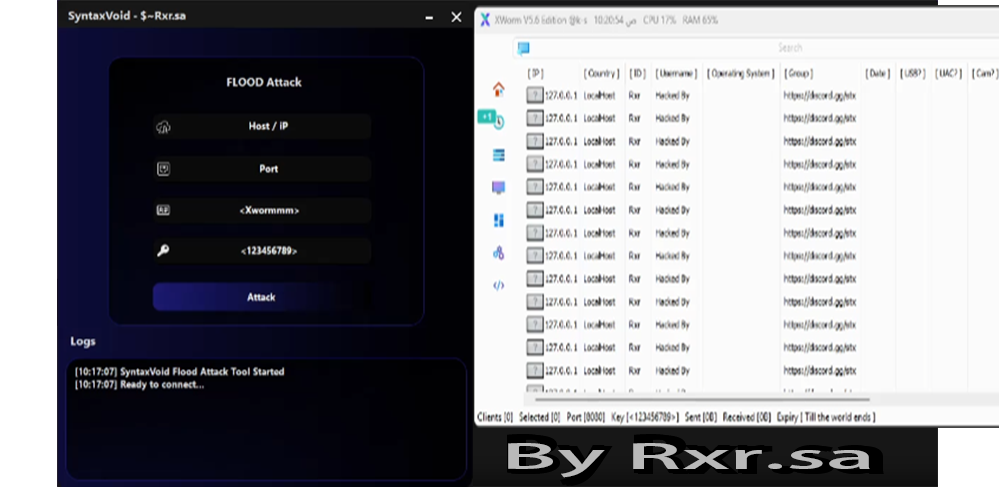
Task: Sort by the [ Country ] column header
Action: pyautogui.click(x=601, y=73)
